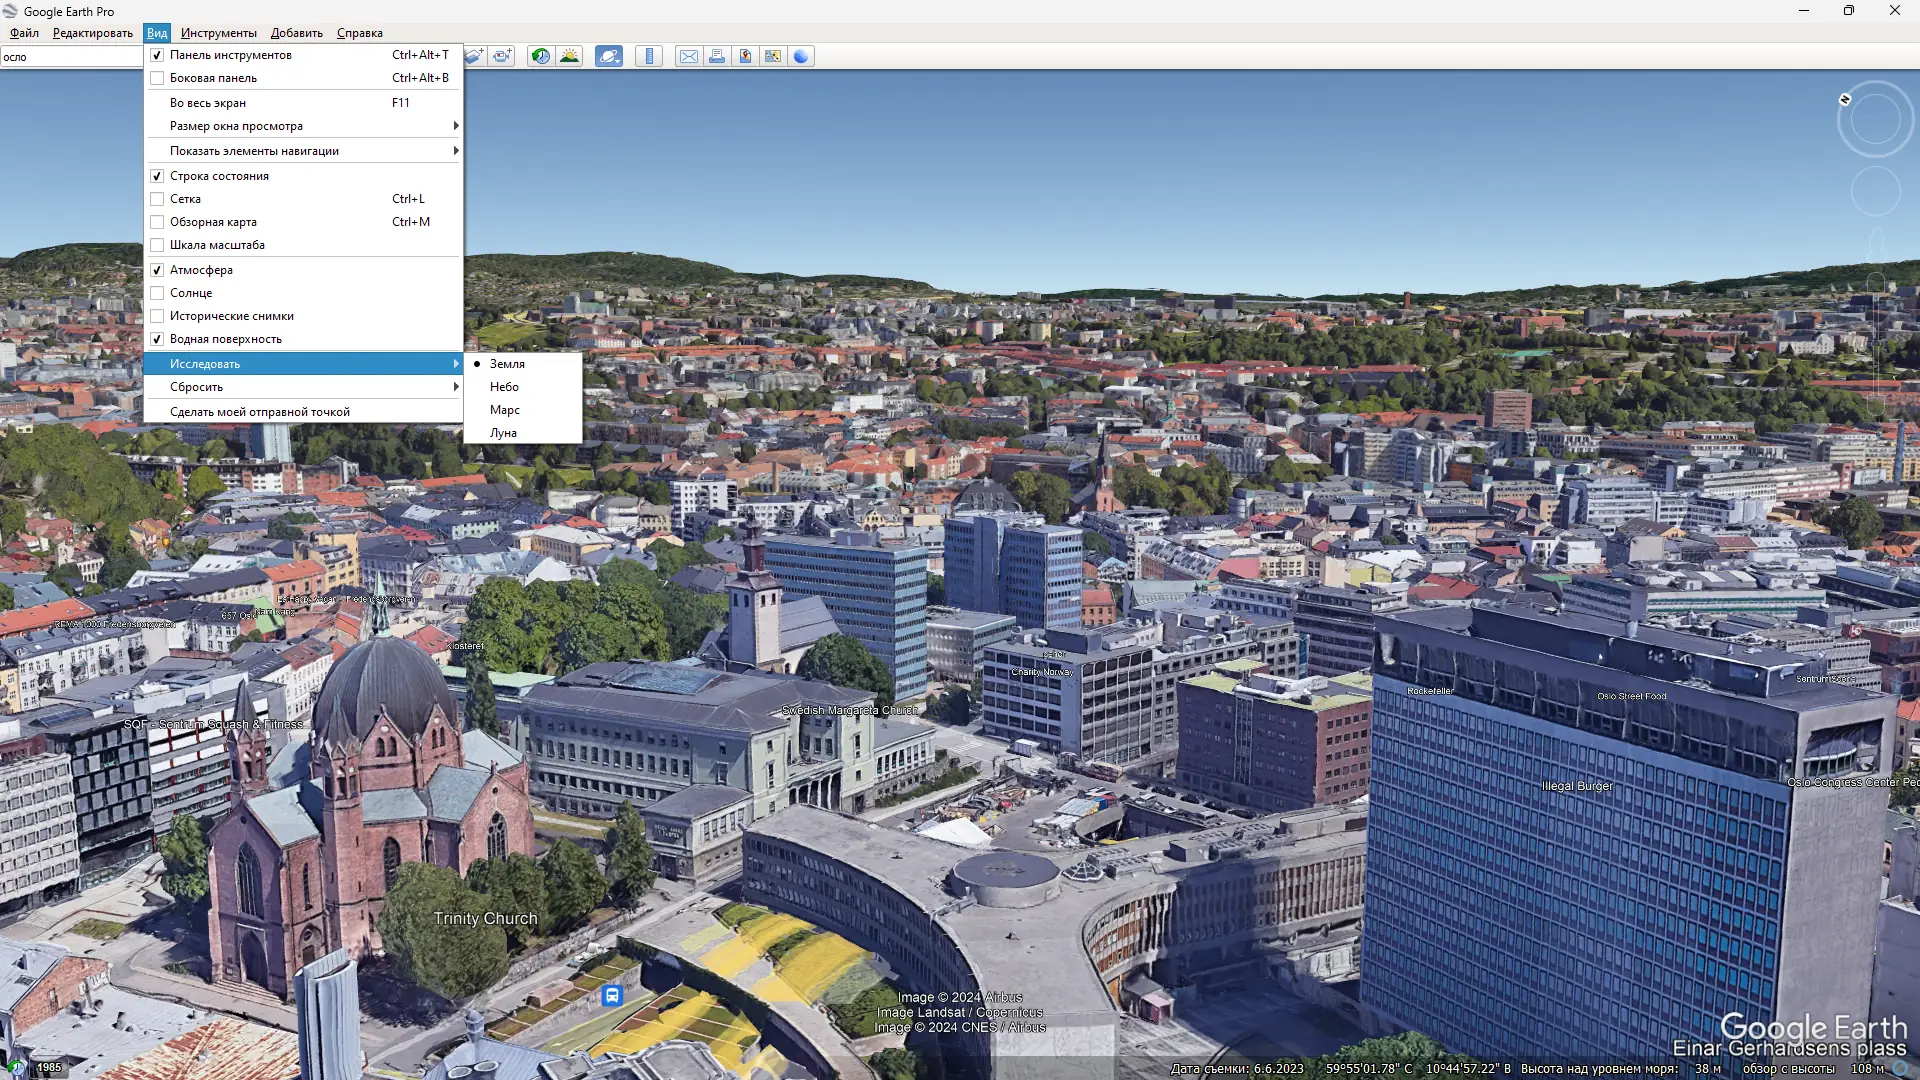1920x1080 pixels.
Task: Select the Марс radio option
Action: point(504,410)
